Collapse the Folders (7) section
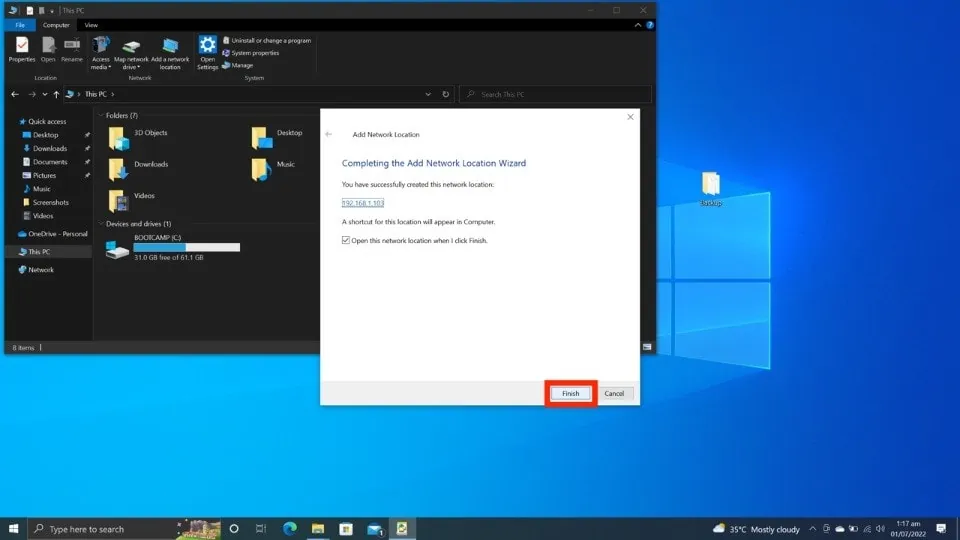 [x=100, y=116]
